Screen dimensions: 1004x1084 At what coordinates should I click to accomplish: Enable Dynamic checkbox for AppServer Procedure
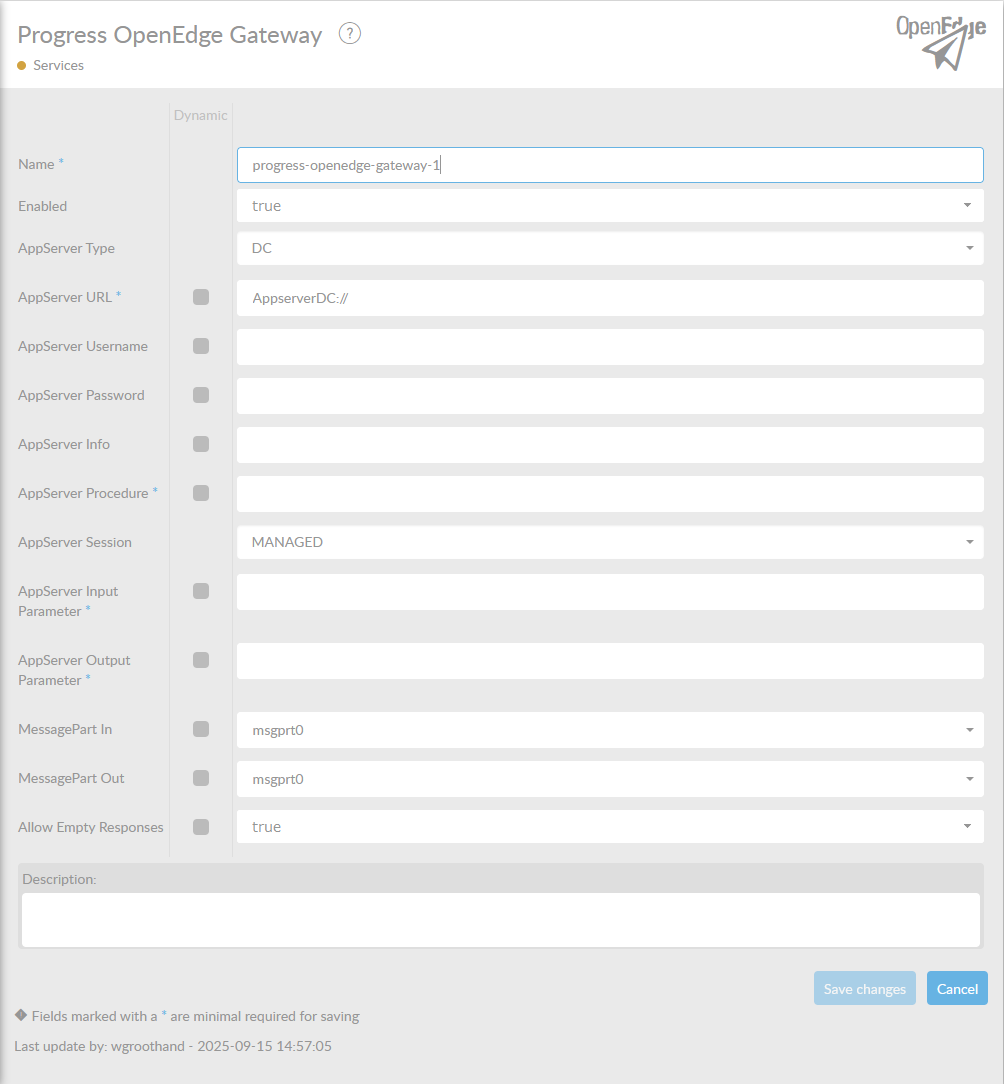pyautogui.click(x=201, y=493)
